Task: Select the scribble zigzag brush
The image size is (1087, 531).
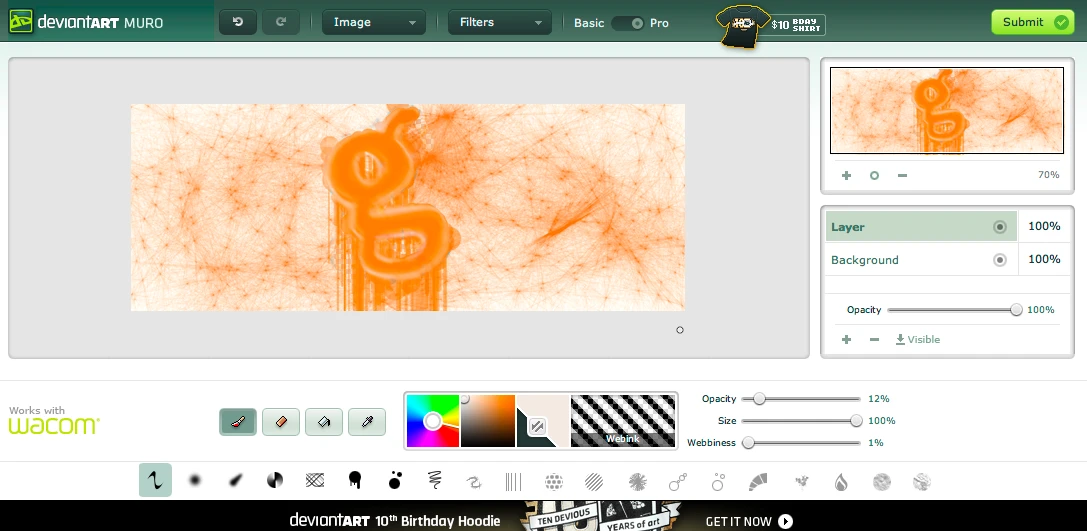Action: pyautogui.click(x=435, y=480)
